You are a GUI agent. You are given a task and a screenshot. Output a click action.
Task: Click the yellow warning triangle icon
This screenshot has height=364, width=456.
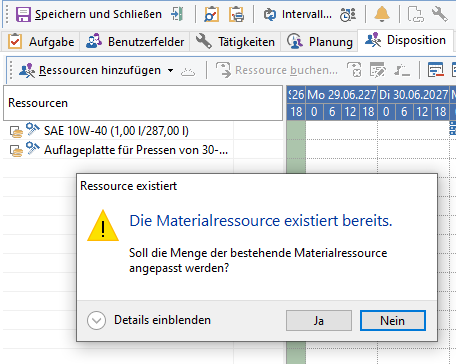(103, 226)
